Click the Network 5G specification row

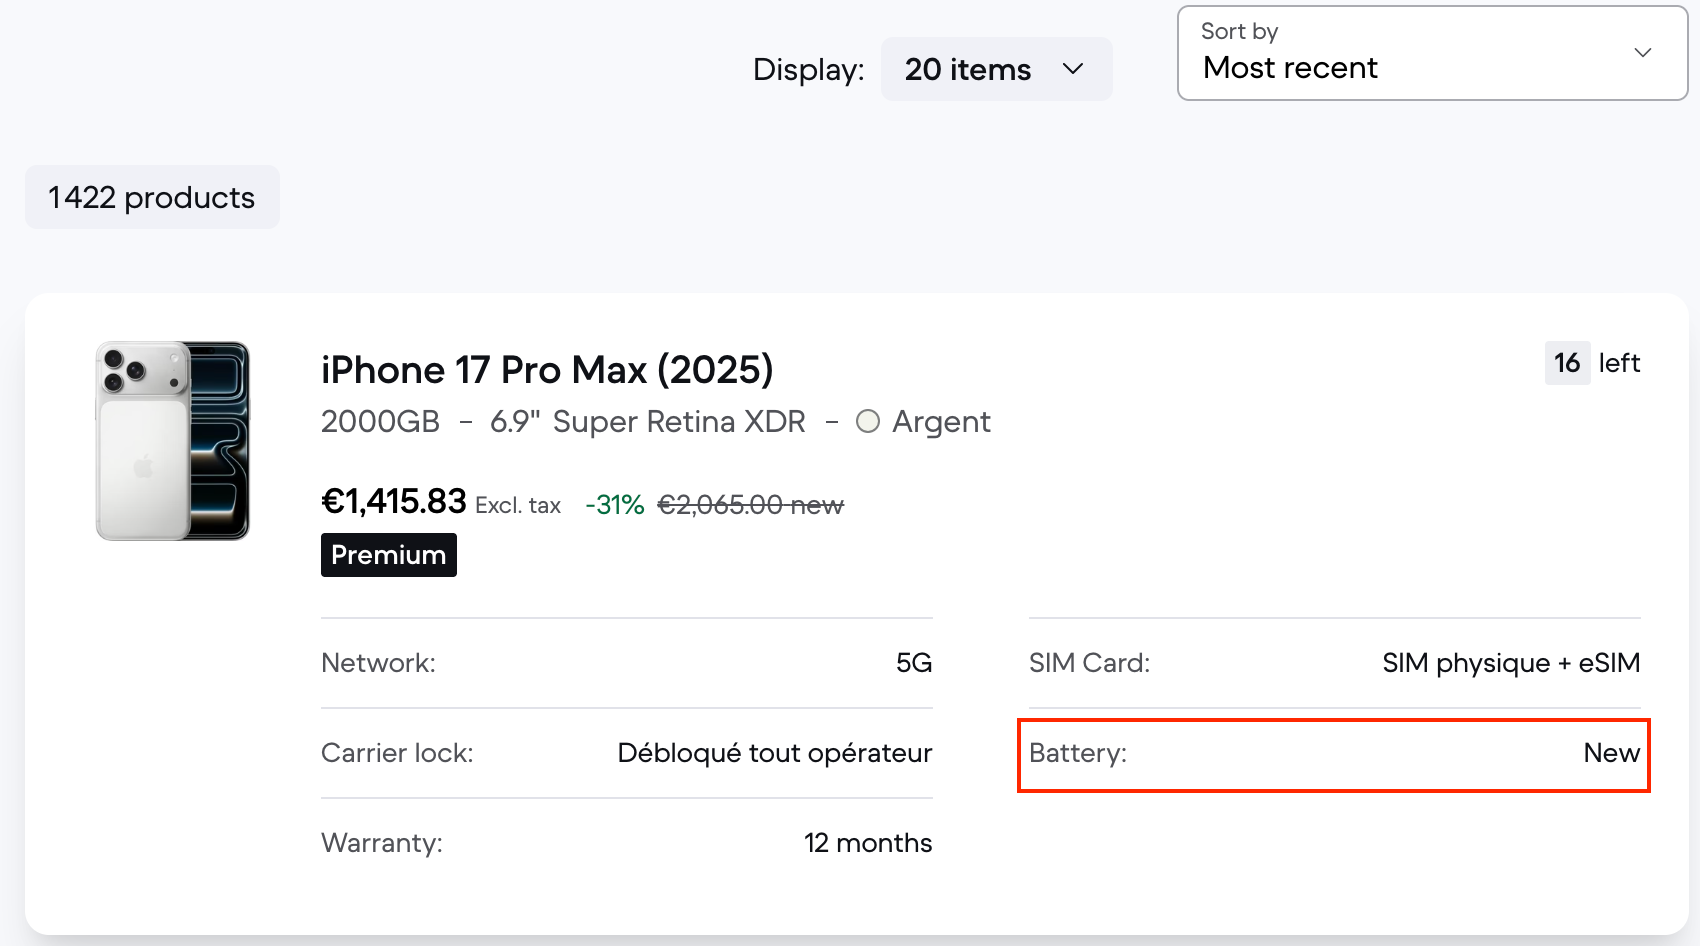pyautogui.click(x=627, y=663)
